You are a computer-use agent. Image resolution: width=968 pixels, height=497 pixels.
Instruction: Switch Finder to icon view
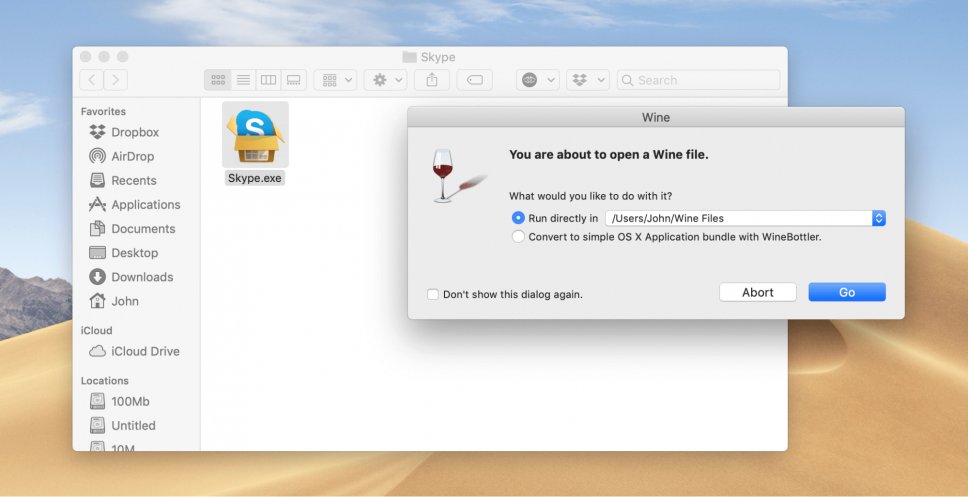(x=217, y=80)
